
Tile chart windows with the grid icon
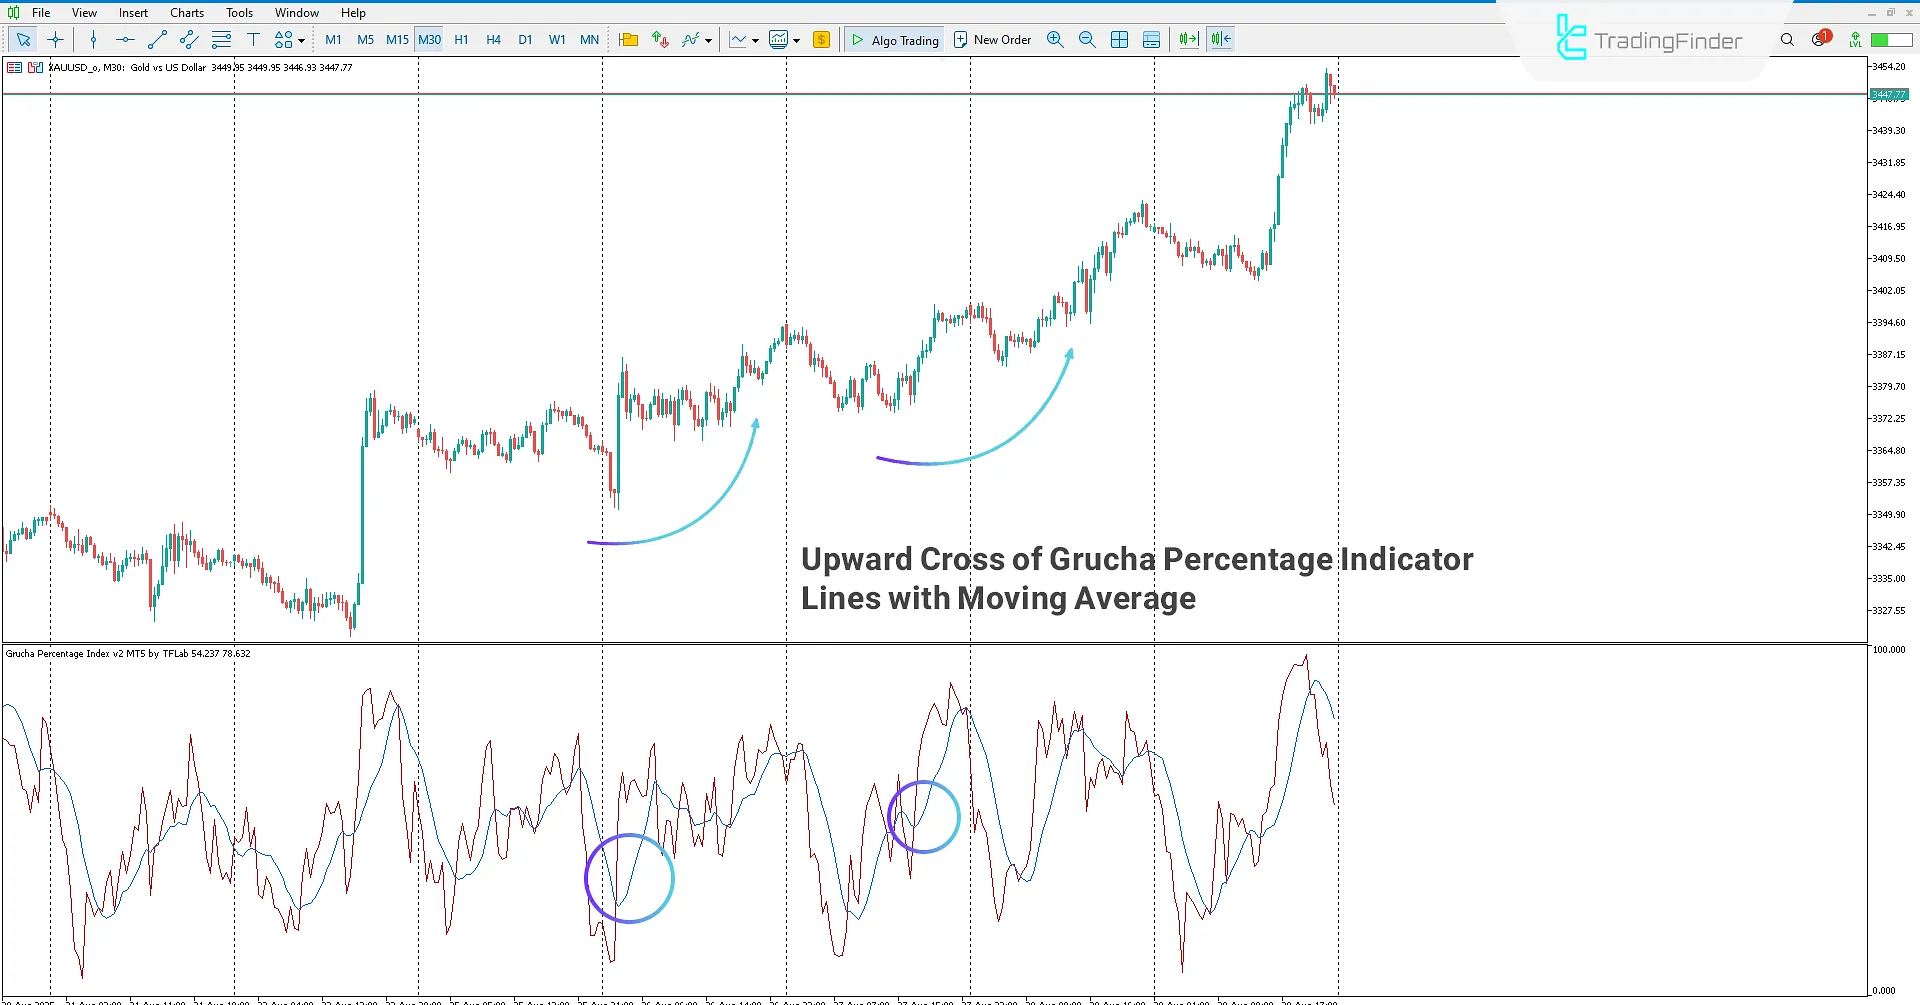pos(1119,39)
